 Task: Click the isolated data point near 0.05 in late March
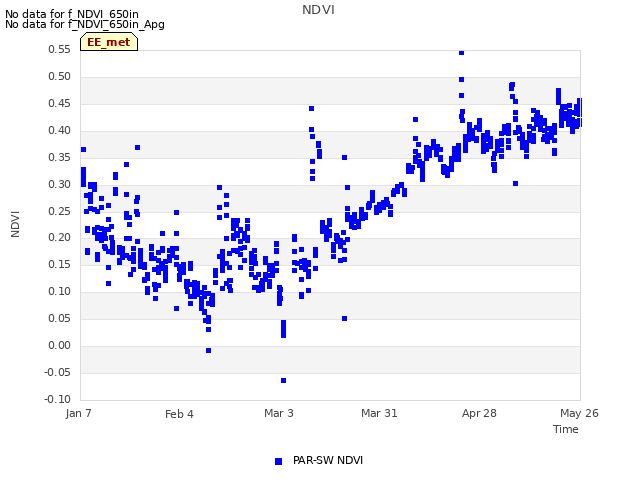point(344,318)
